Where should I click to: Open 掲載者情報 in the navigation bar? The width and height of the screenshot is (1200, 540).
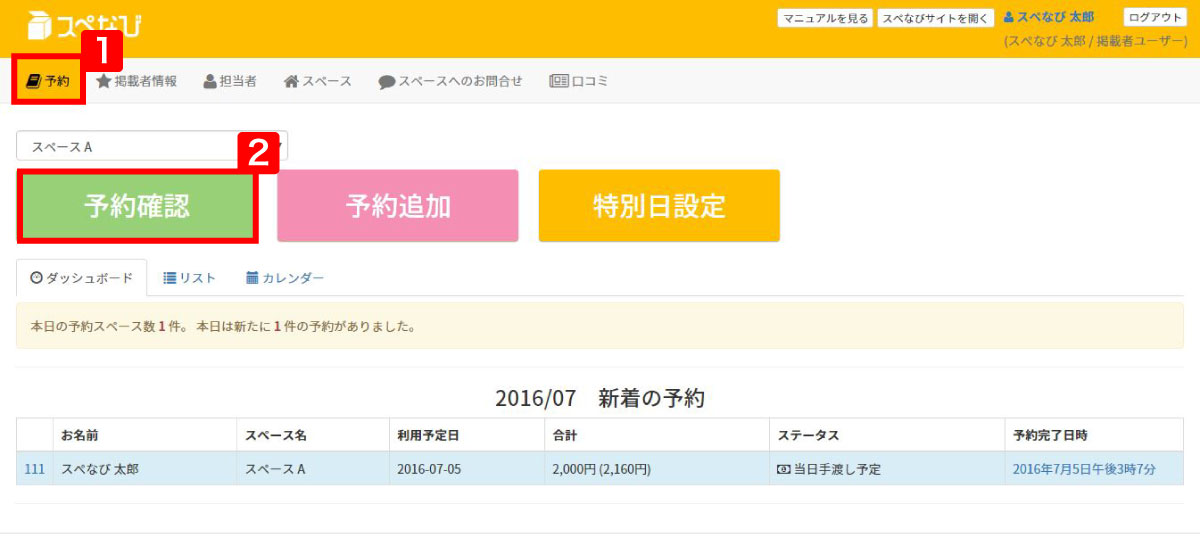pos(136,81)
